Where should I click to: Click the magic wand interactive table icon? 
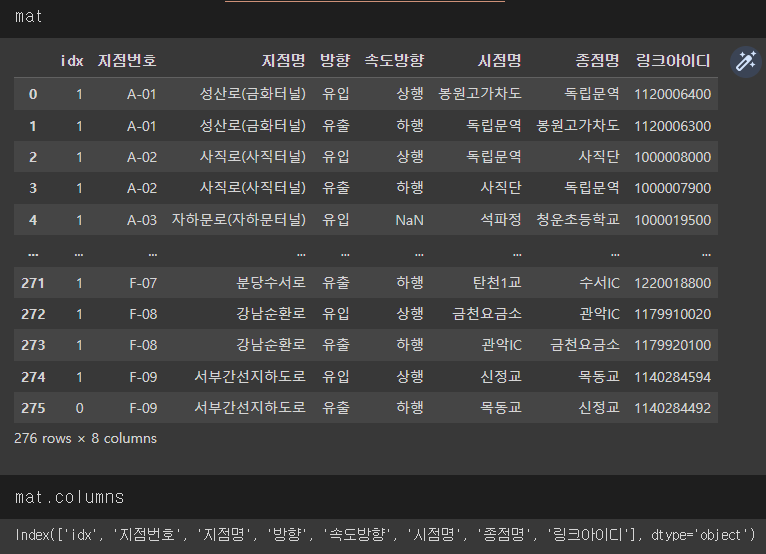point(745,62)
